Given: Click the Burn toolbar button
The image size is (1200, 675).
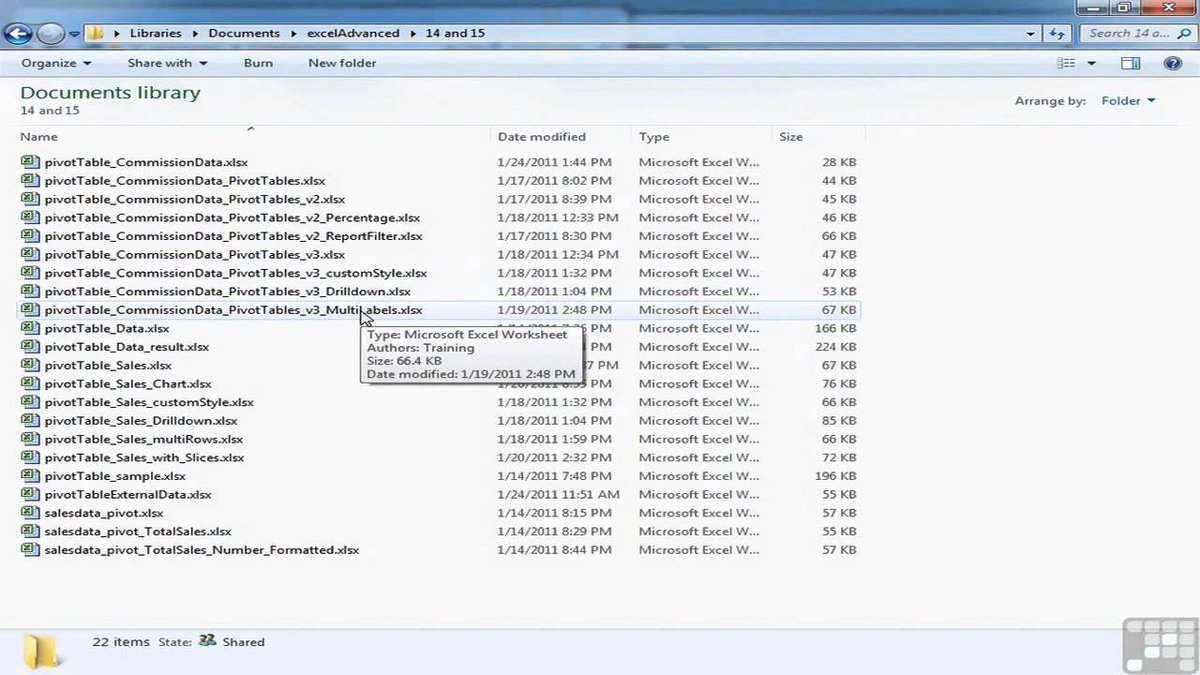Looking at the screenshot, I should [258, 63].
